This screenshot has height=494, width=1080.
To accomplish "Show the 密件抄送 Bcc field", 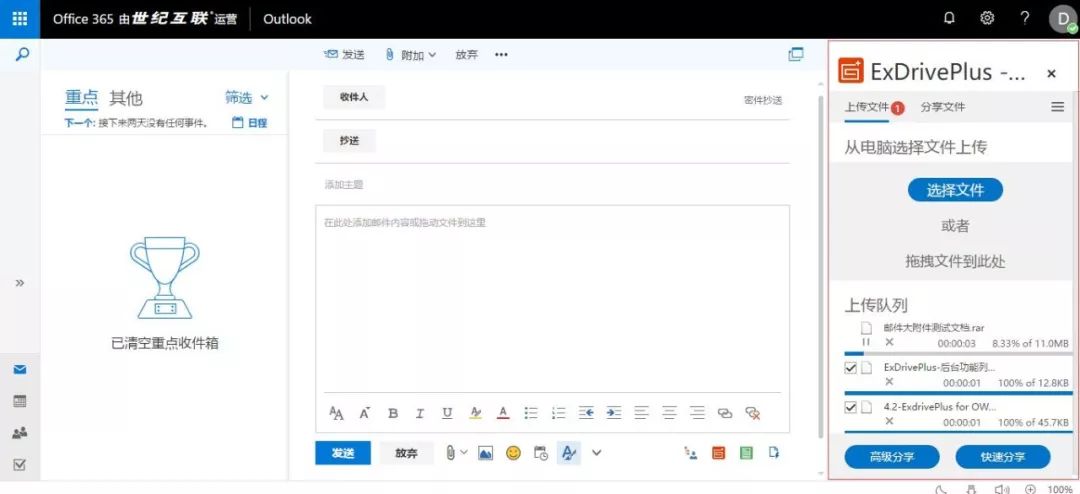I will tap(762, 100).
